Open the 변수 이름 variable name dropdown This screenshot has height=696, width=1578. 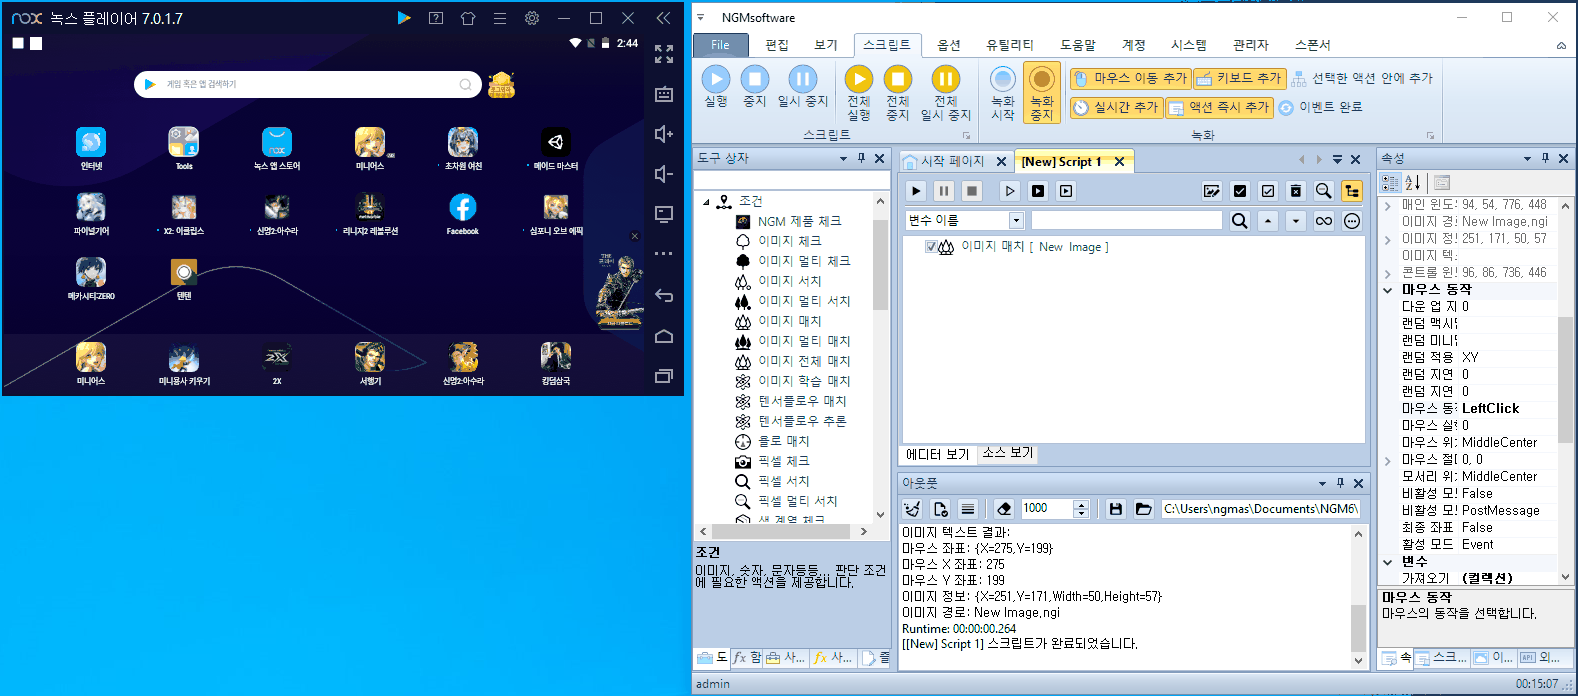click(1016, 221)
